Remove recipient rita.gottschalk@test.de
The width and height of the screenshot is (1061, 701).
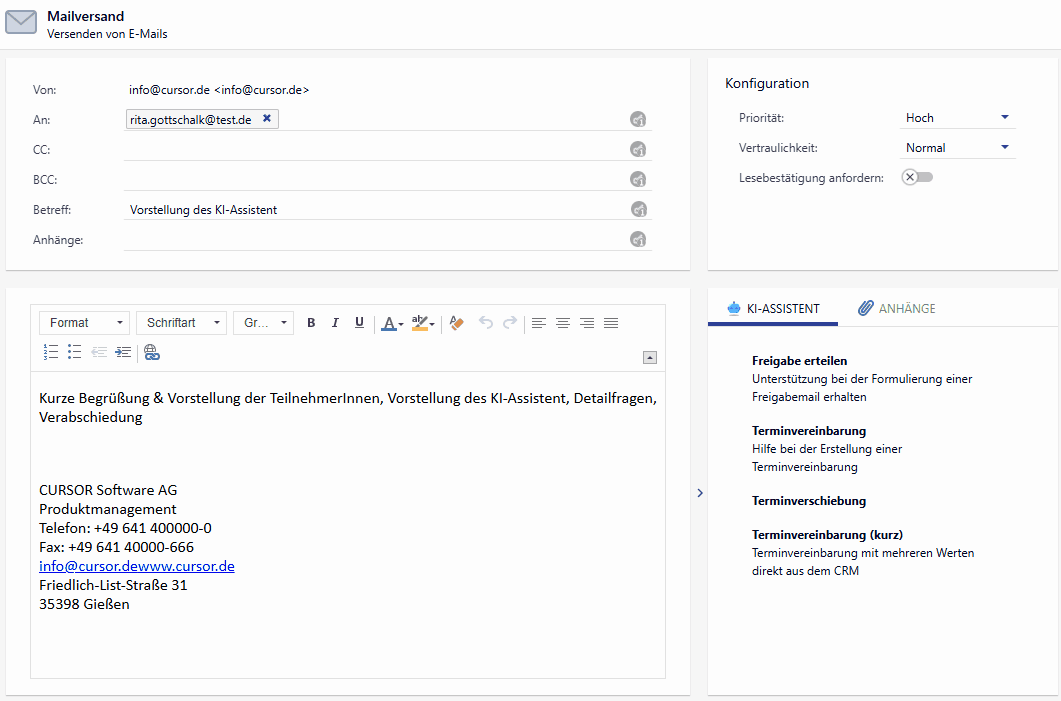[267, 118]
